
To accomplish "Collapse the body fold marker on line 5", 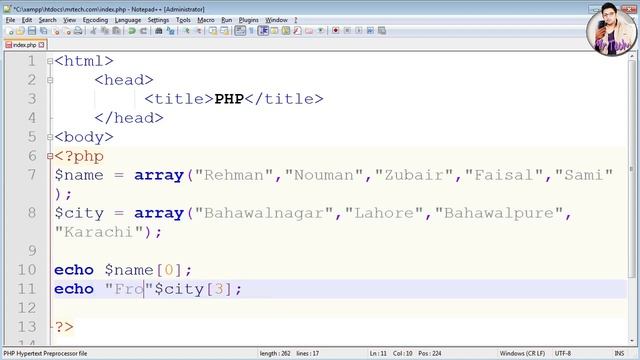I will click(50, 137).
